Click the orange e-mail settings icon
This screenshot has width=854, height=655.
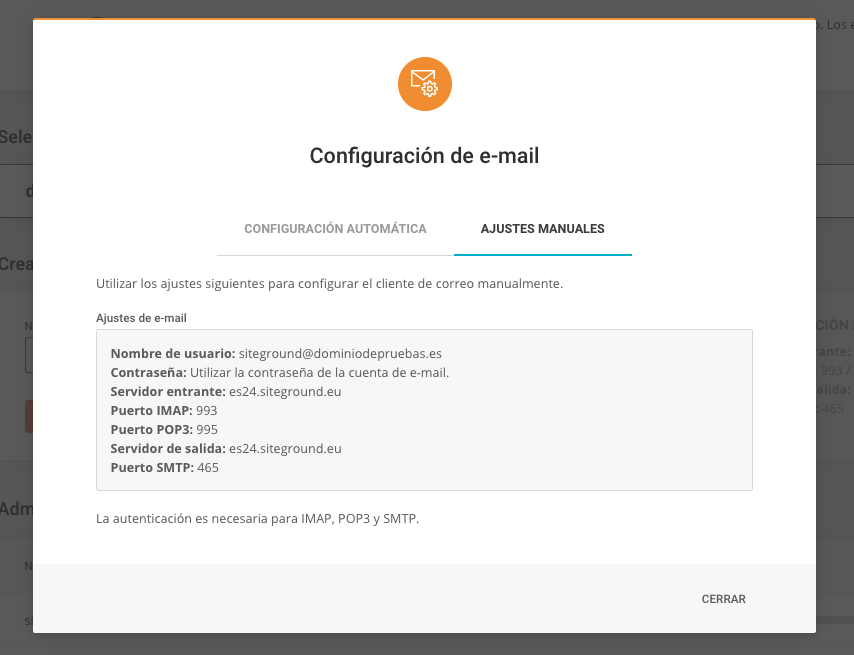(x=425, y=84)
